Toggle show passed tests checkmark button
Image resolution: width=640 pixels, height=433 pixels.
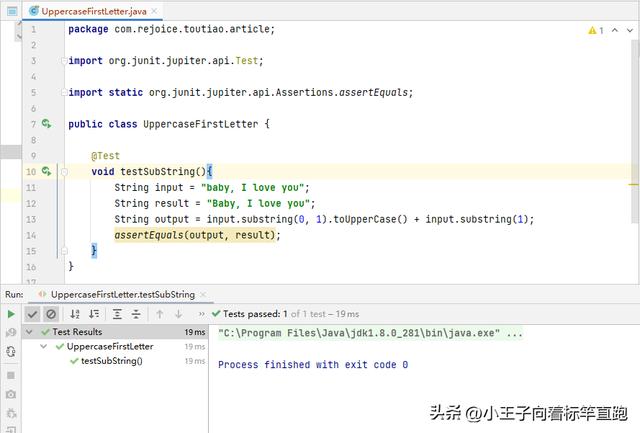[32, 314]
